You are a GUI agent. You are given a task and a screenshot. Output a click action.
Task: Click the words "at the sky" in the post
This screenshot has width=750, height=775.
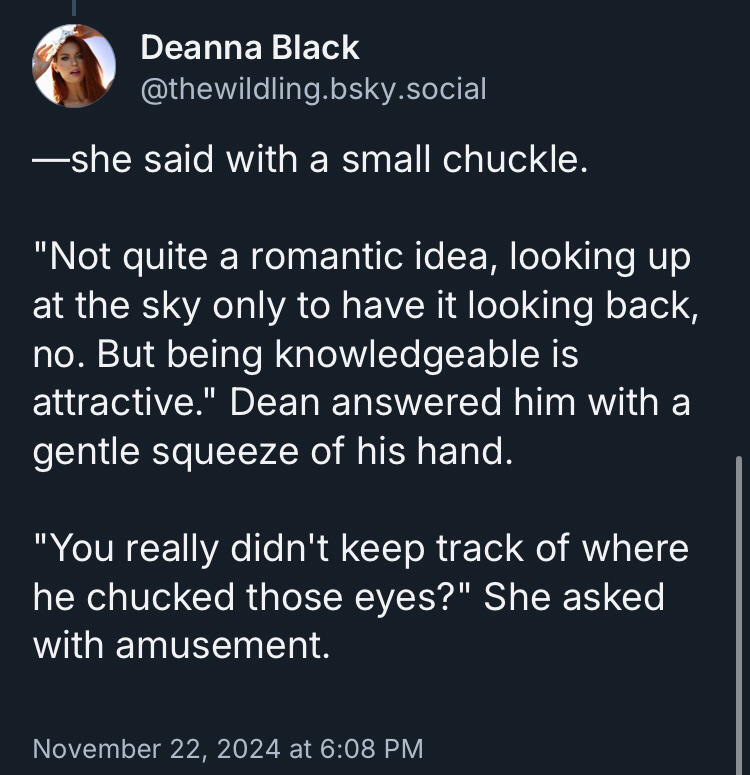coord(135,305)
